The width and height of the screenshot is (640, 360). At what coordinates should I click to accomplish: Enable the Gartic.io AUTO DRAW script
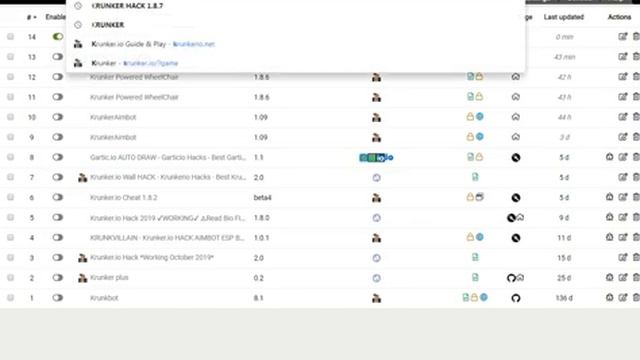(58, 157)
